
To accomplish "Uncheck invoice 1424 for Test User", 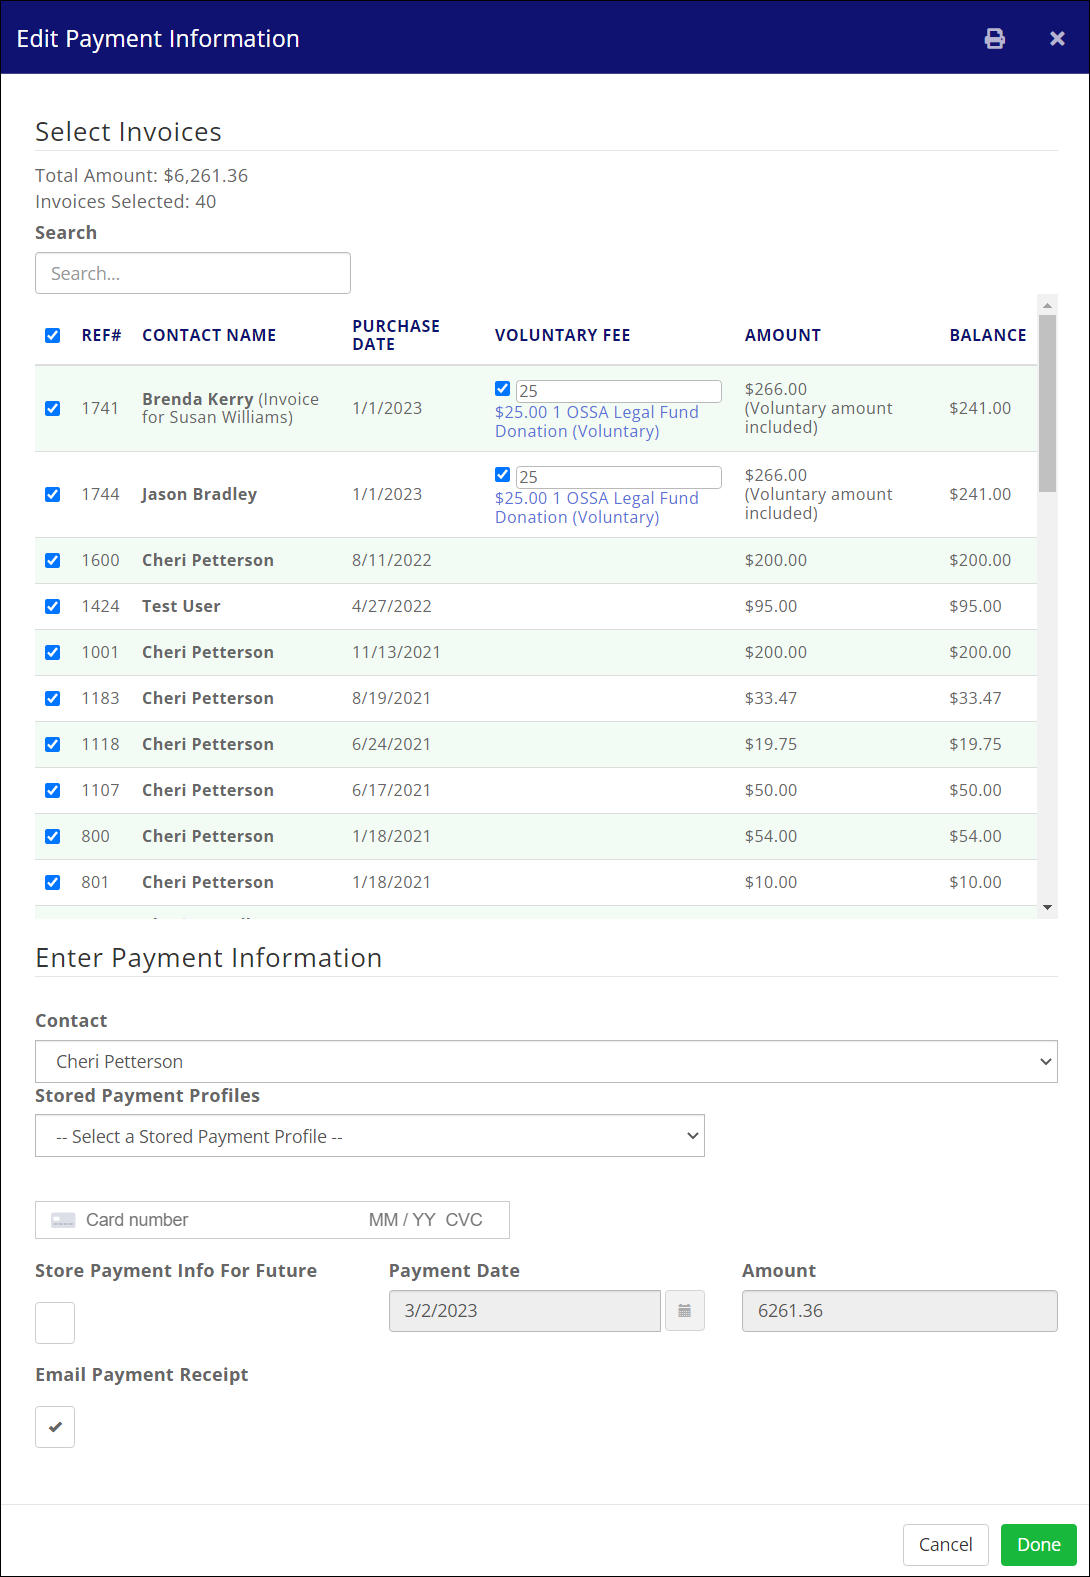I will [x=53, y=606].
